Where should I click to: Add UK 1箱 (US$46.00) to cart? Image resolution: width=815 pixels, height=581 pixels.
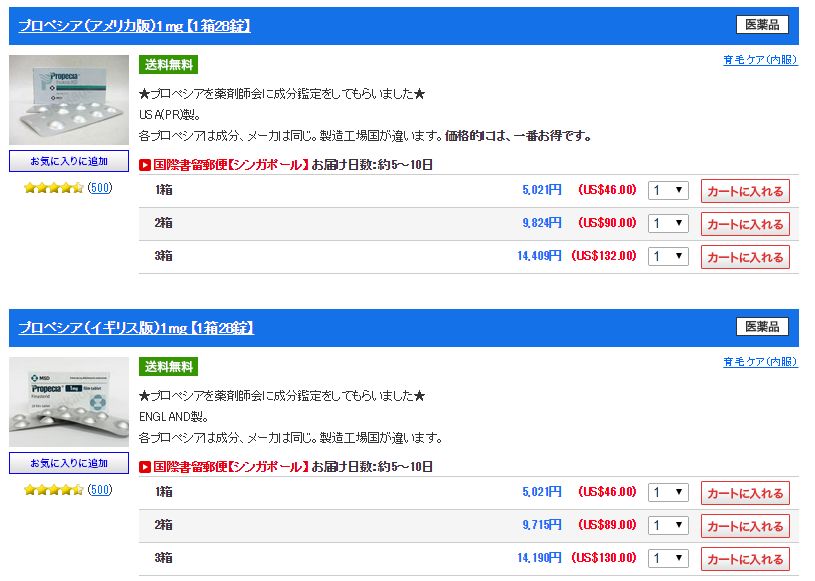click(745, 493)
